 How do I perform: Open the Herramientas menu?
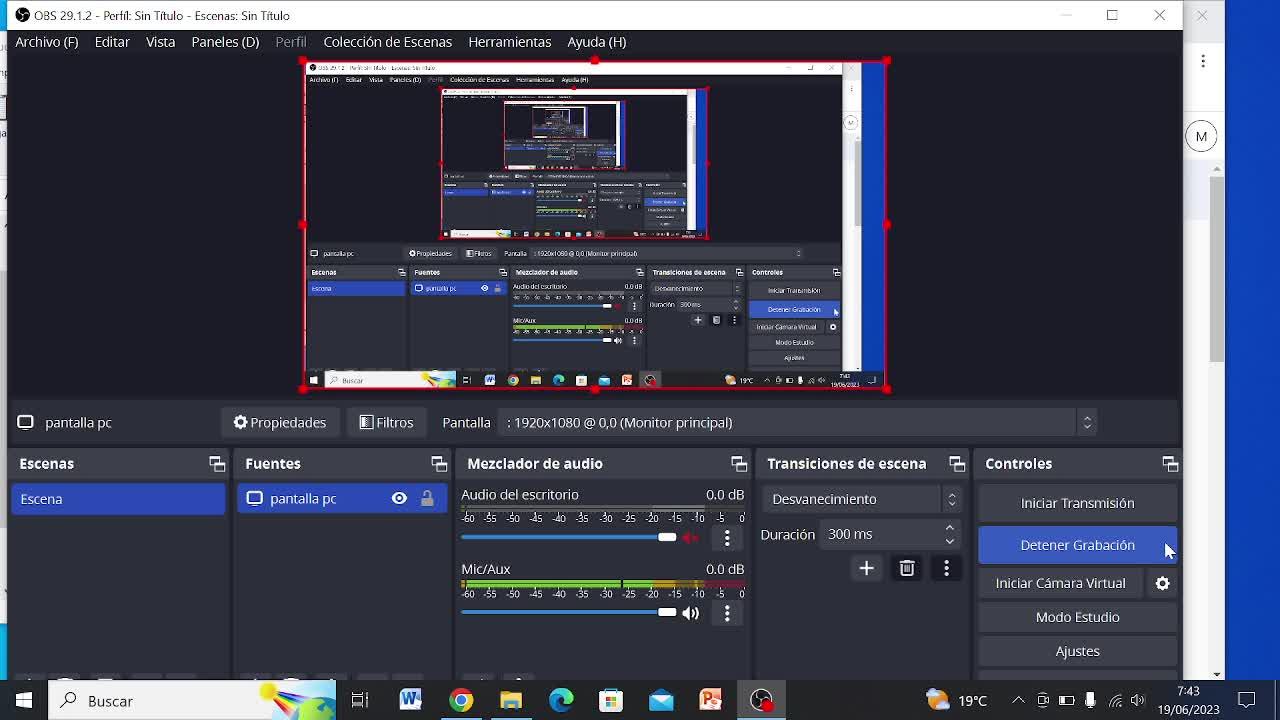click(x=510, y=42)
